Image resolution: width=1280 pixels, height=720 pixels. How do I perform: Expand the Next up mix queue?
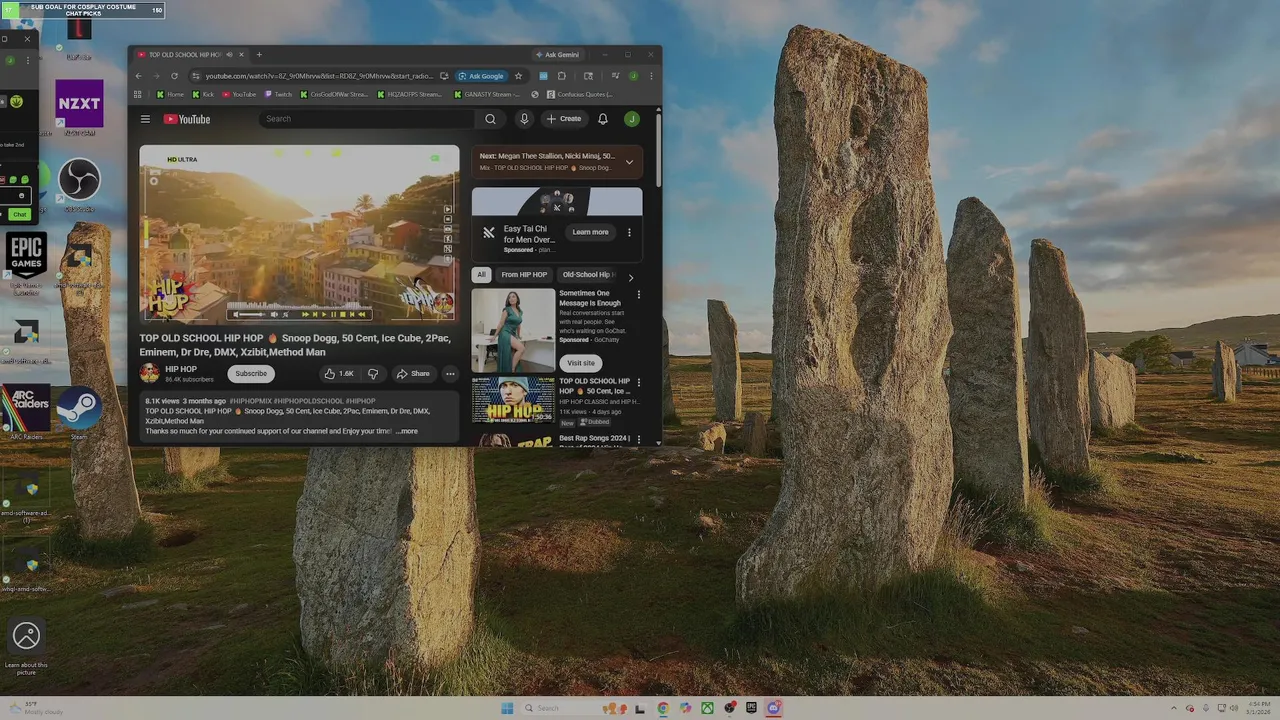[629, 162]
